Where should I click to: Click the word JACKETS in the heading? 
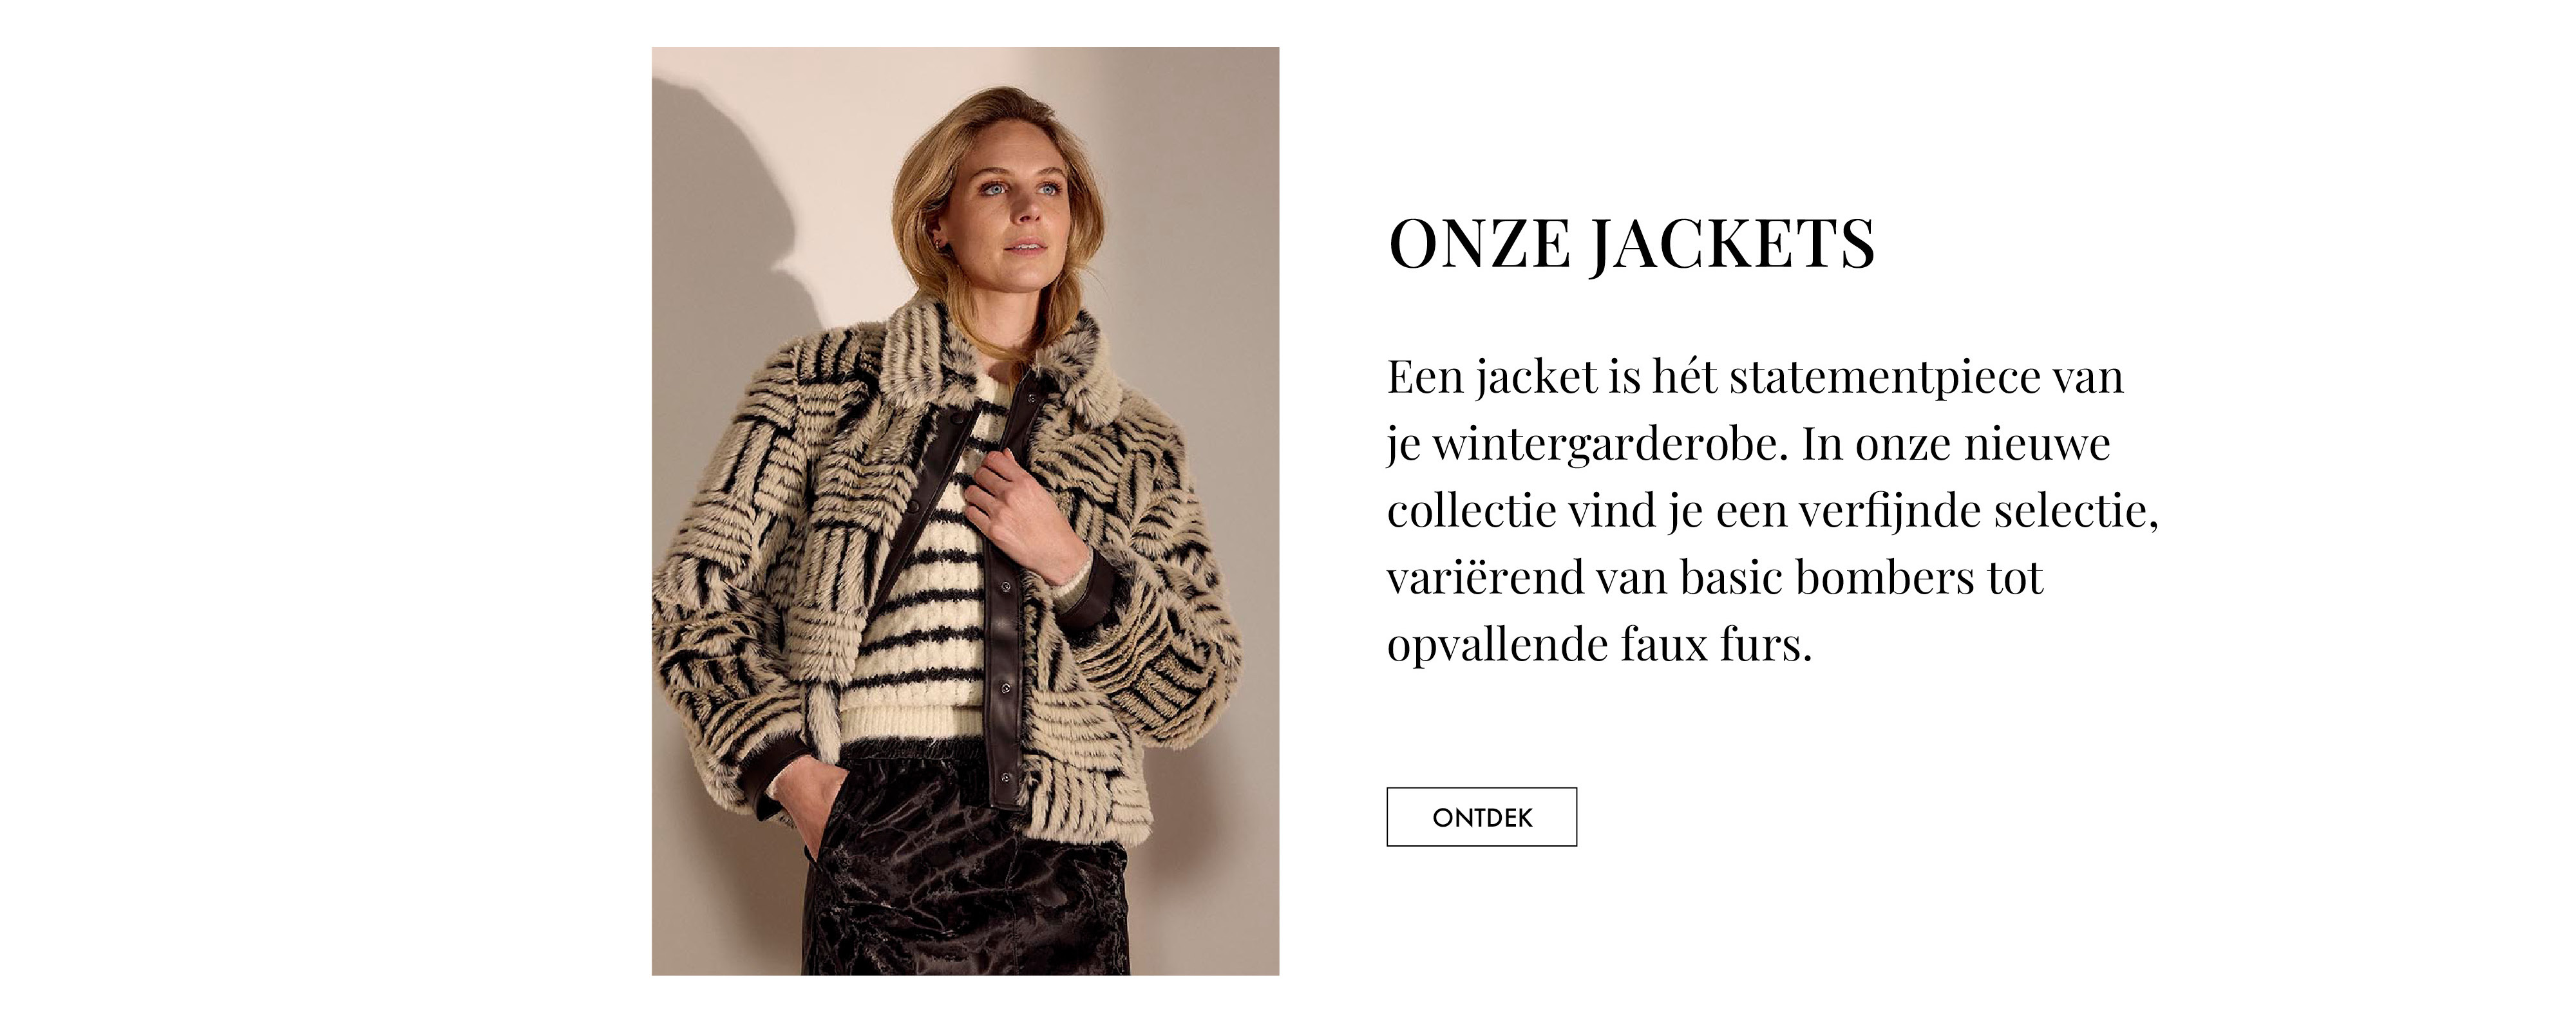(x=1732, y=244)
